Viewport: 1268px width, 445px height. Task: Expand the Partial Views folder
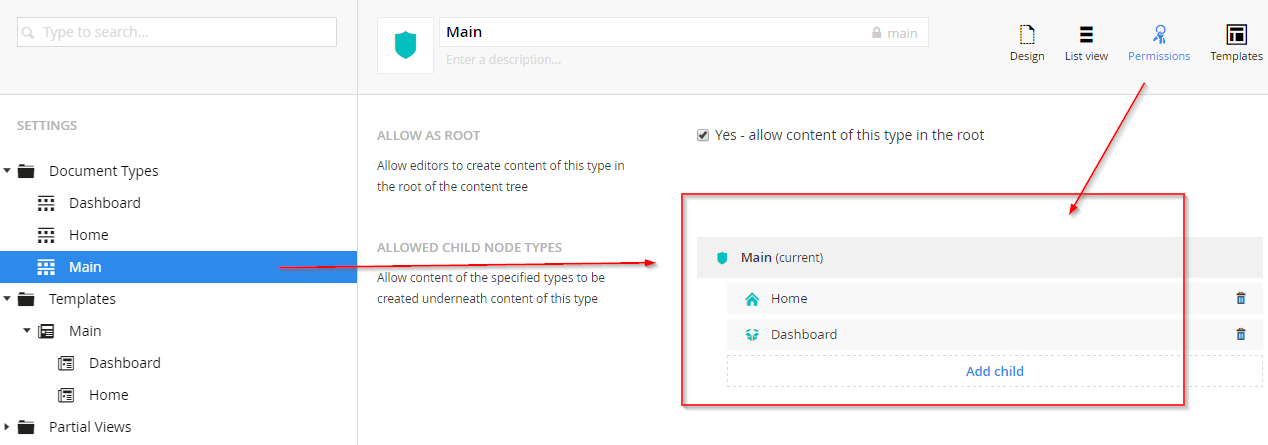7,427
